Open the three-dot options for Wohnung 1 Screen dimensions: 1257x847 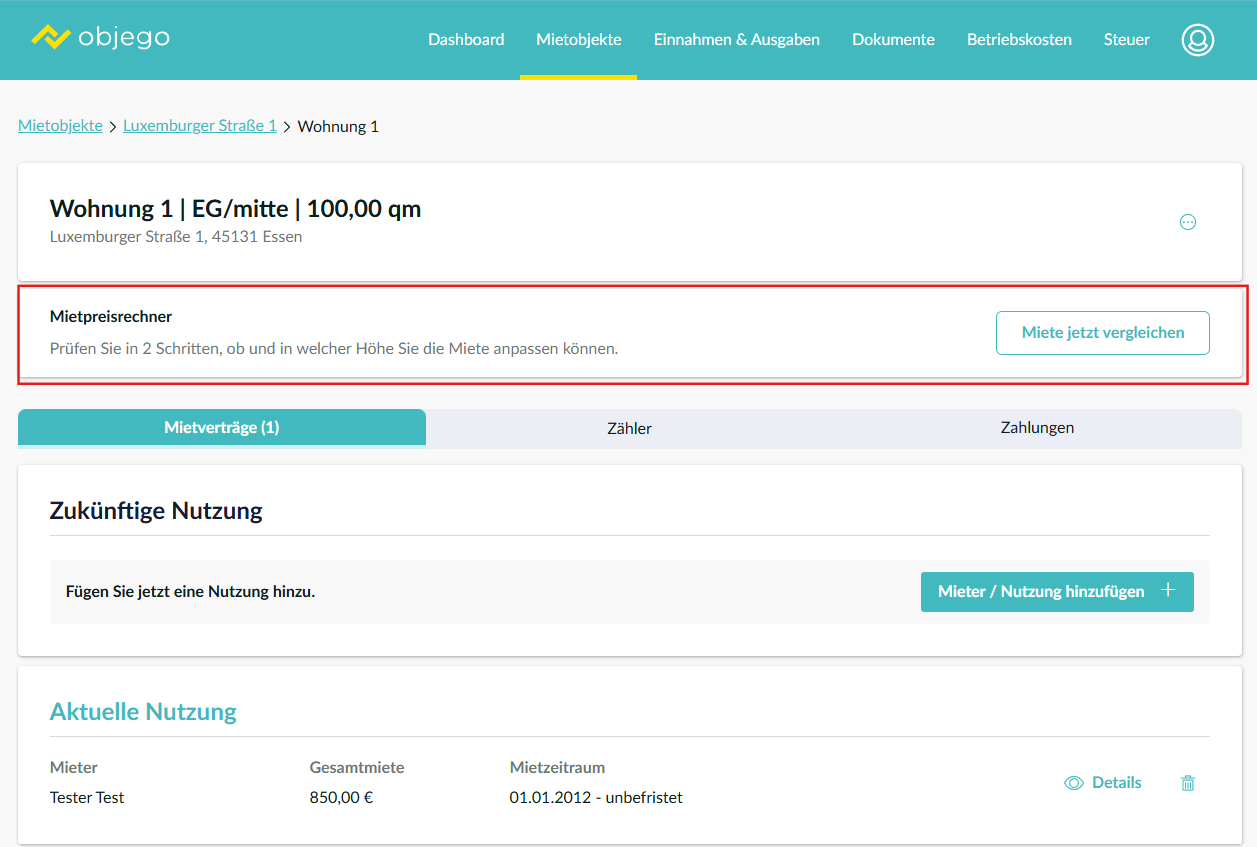pyautogui.click(x=1187, y=222)
